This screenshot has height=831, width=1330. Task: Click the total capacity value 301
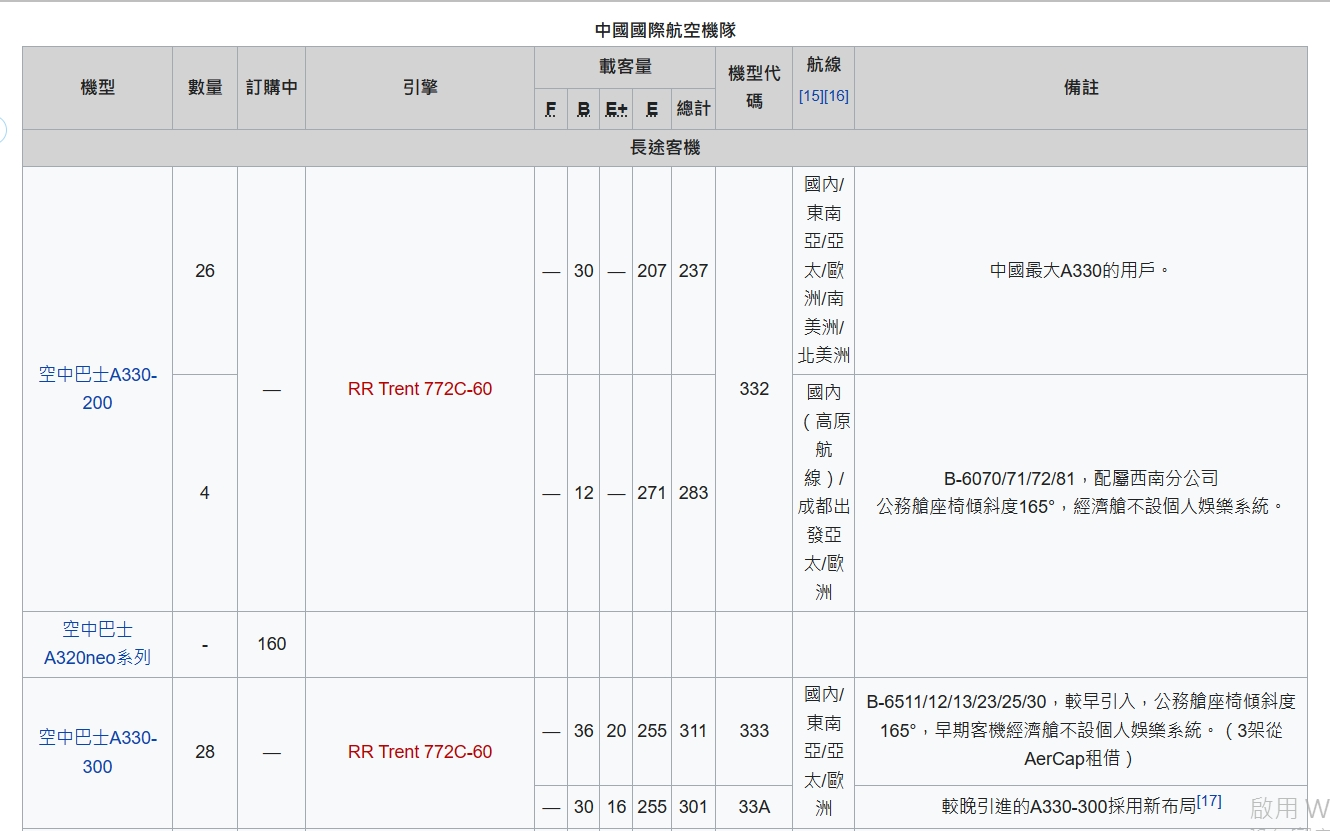(x=693, y=807)
